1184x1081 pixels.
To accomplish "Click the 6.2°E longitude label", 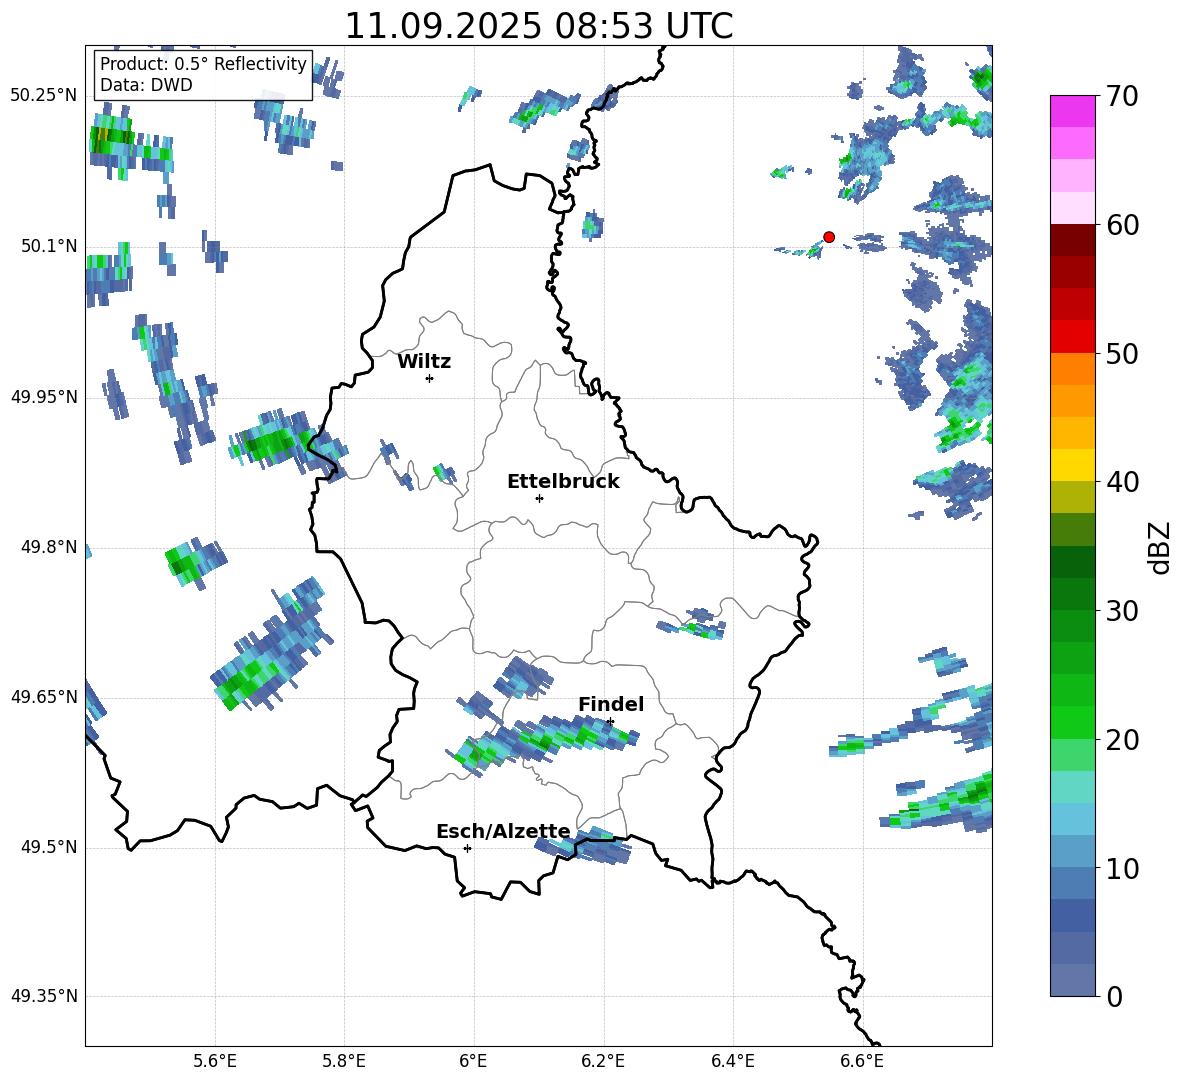I will click(603, 1061).
